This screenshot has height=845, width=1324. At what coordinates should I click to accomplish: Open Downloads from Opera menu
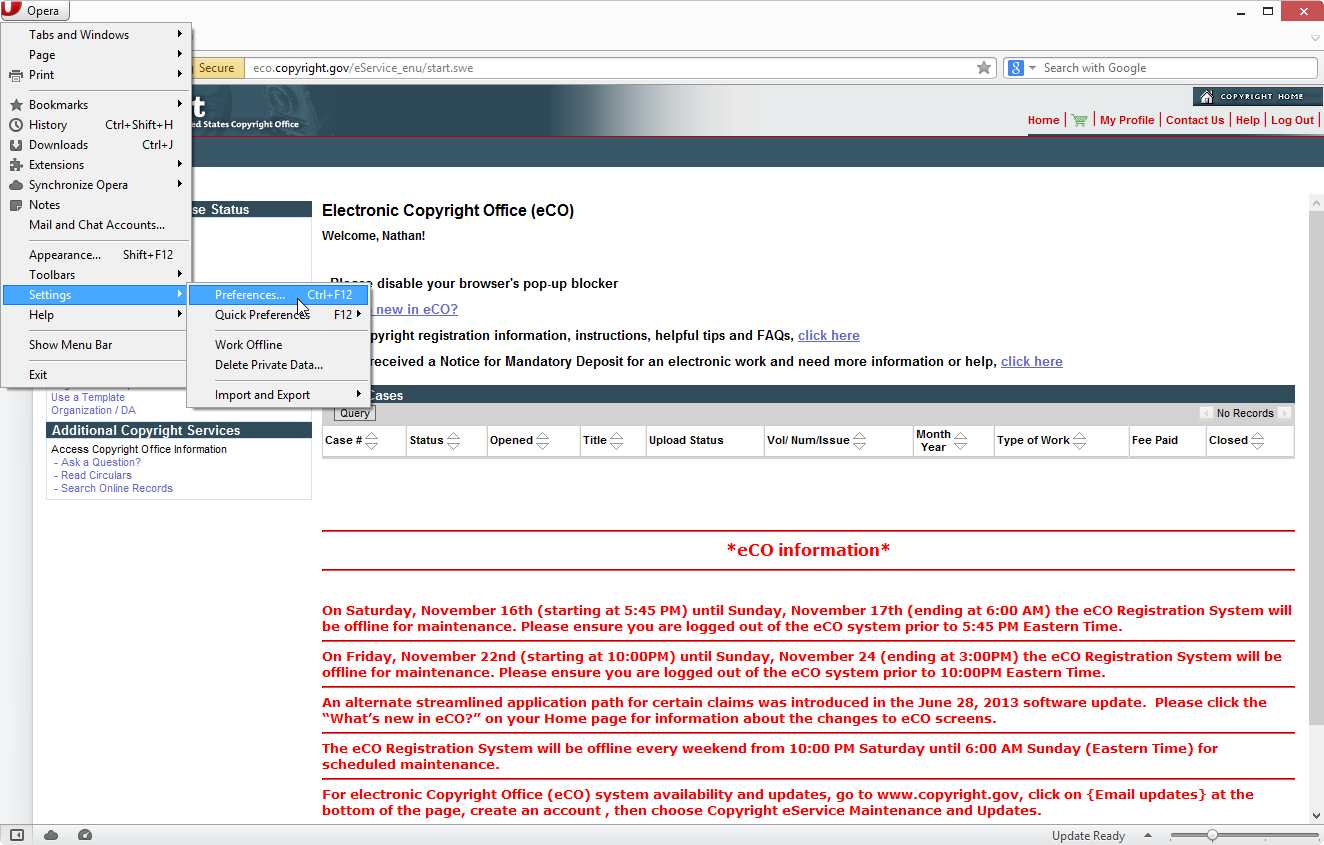pos(96,145)
